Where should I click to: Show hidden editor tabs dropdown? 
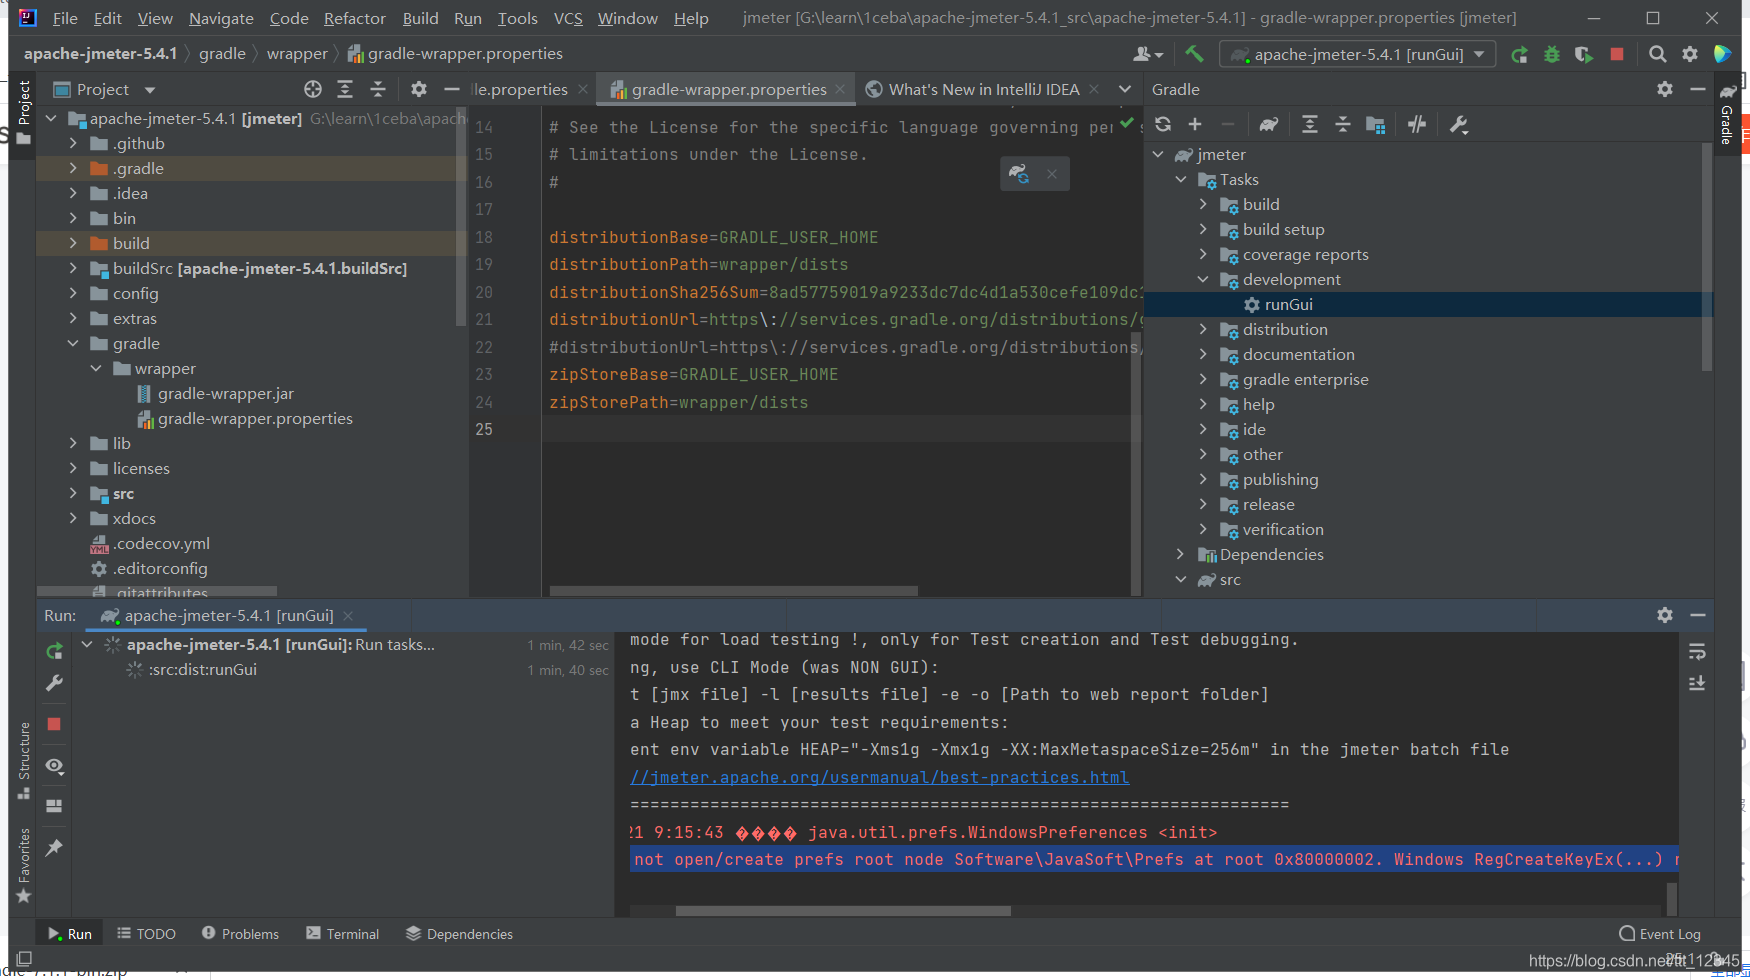[1125, 89]
